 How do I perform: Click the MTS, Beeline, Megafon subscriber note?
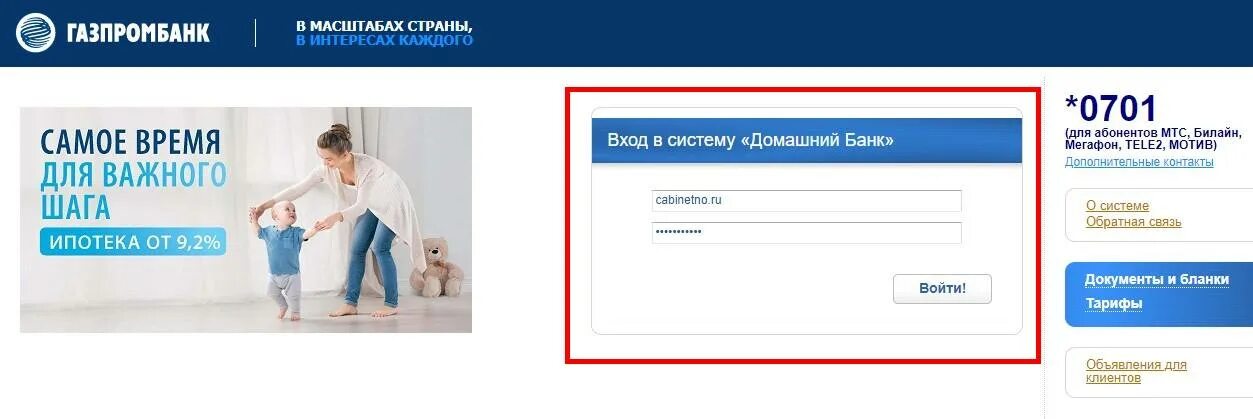[x=1153, y=138]
